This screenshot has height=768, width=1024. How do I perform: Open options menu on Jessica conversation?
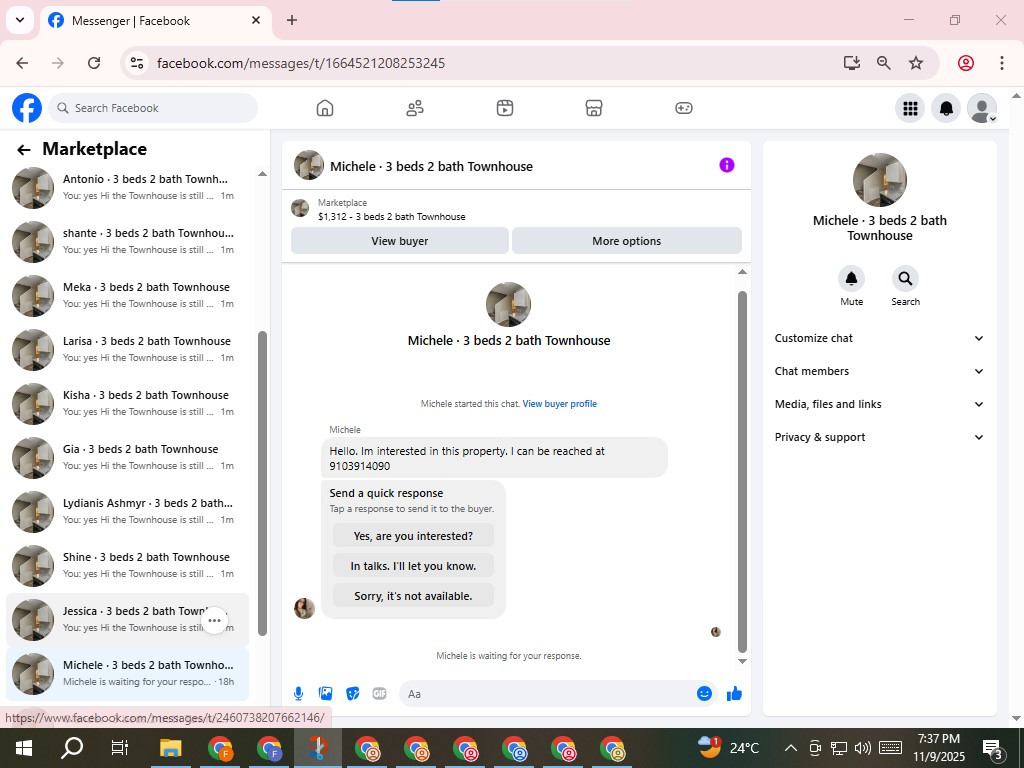[x=214, y=620]
